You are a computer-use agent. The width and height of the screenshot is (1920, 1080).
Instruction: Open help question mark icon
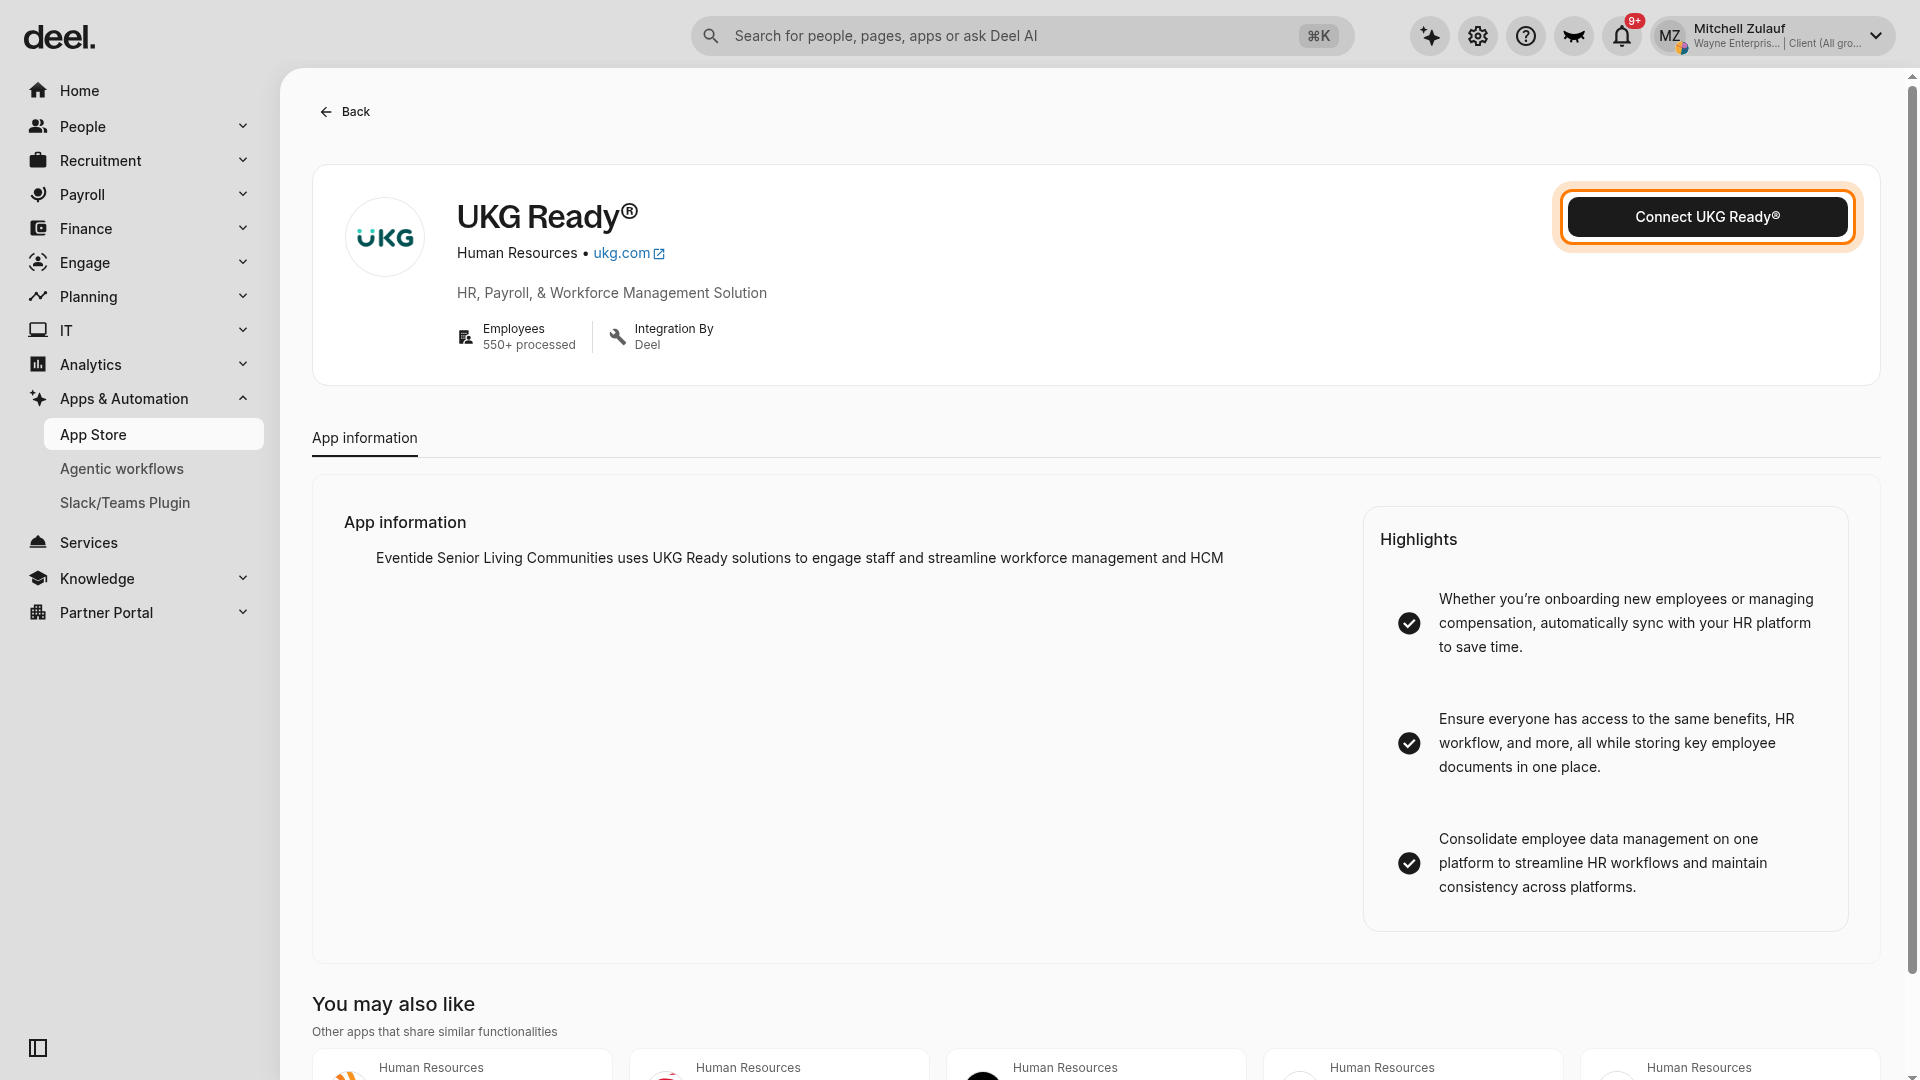pos(1526,37)
